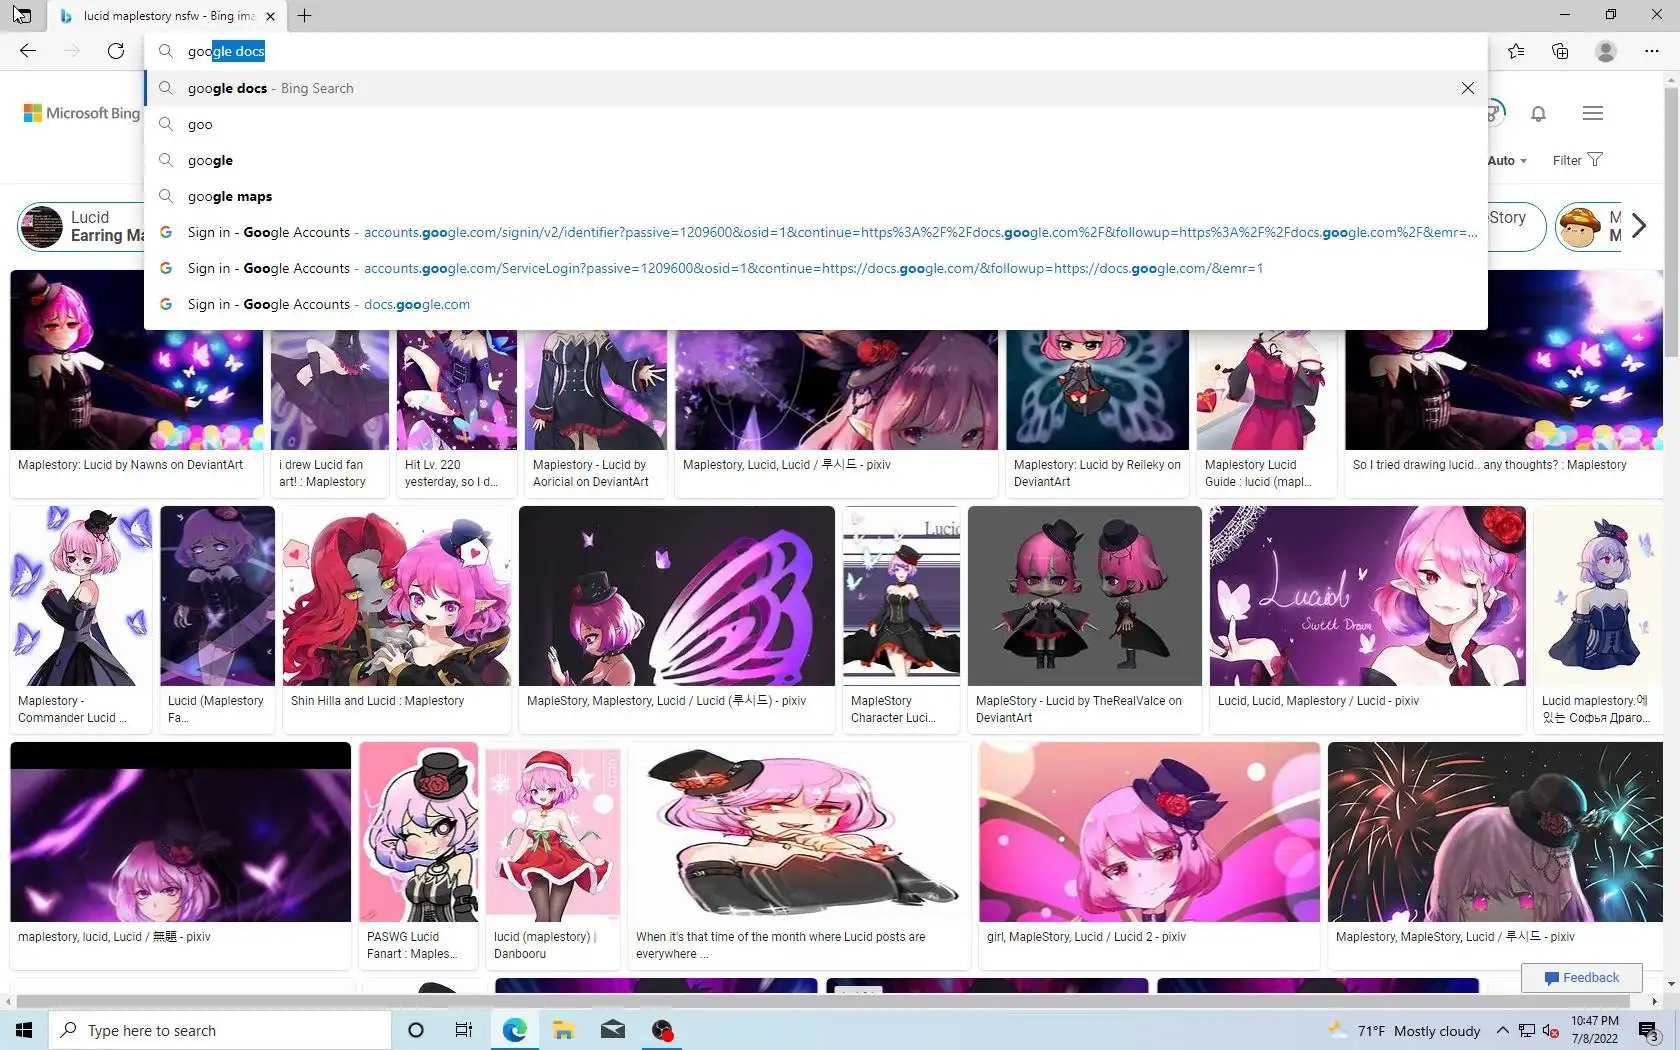Image resolution: width=1680 pixels, height=1050 pixels.
Task: Click into the address bar text field
Action: click(x=816, y=51)
